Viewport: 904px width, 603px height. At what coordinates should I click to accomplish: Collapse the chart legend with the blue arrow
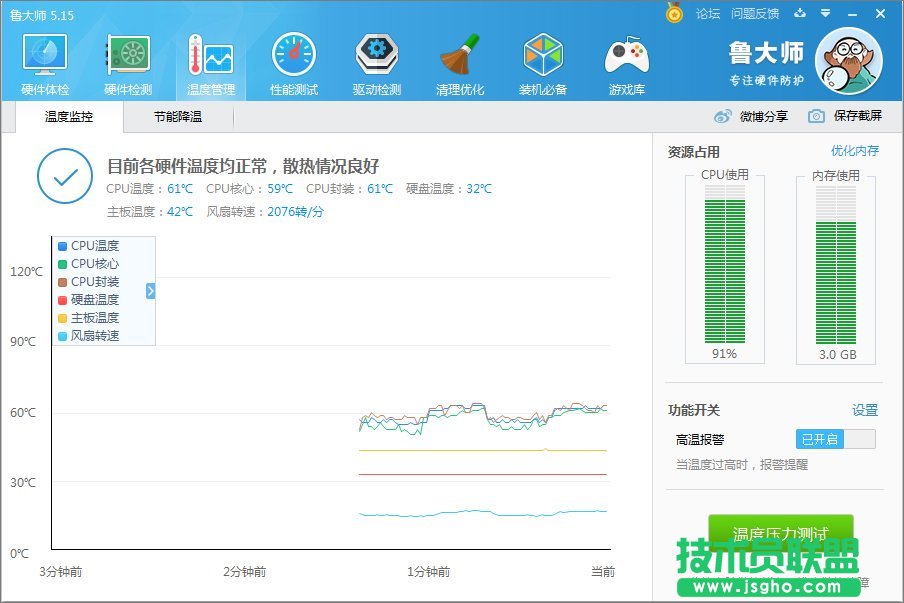coord(150,291)
